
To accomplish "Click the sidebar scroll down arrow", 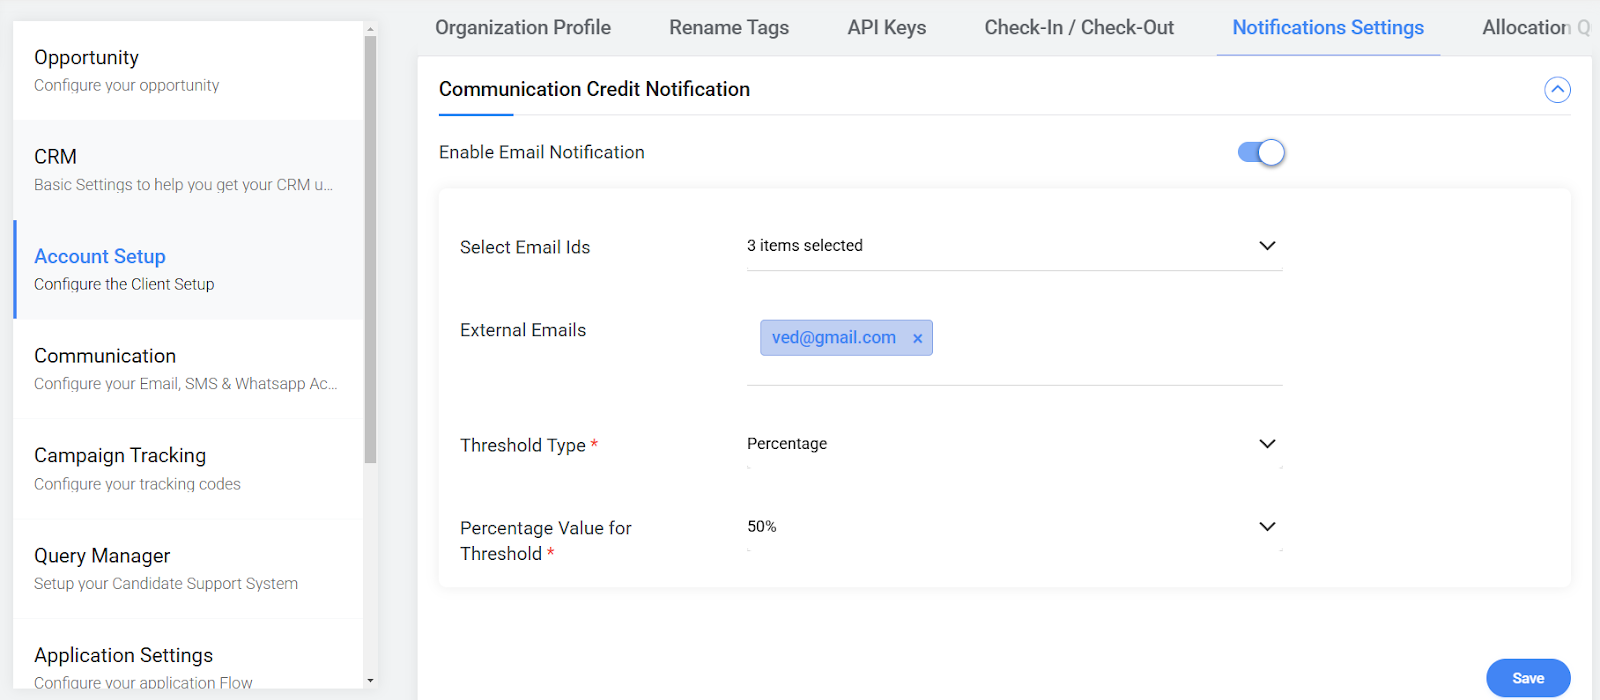I will (x=370, y=681).
